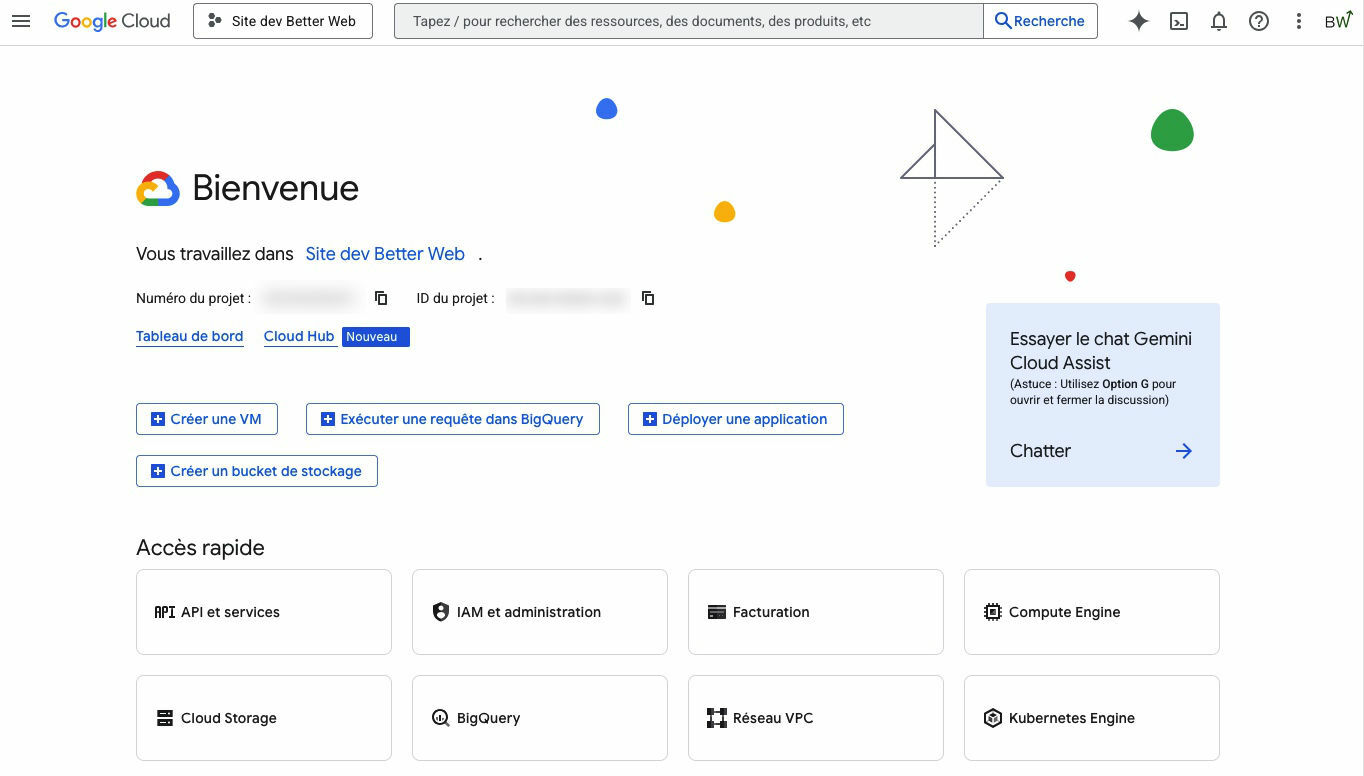1364x776 pixels.
Task: Click Créer un bucket de stockage
Action: tap(257, 471)
